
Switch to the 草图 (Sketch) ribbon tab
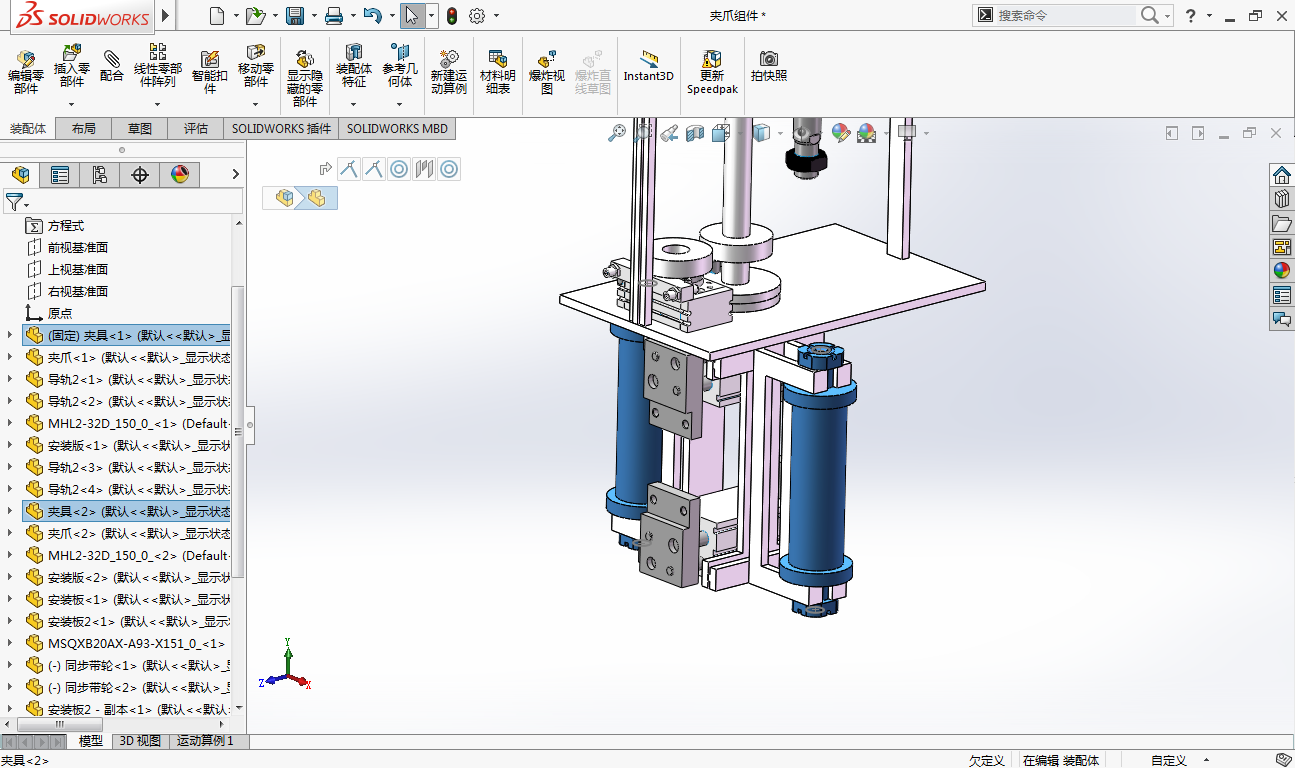(x=140, y=128)
